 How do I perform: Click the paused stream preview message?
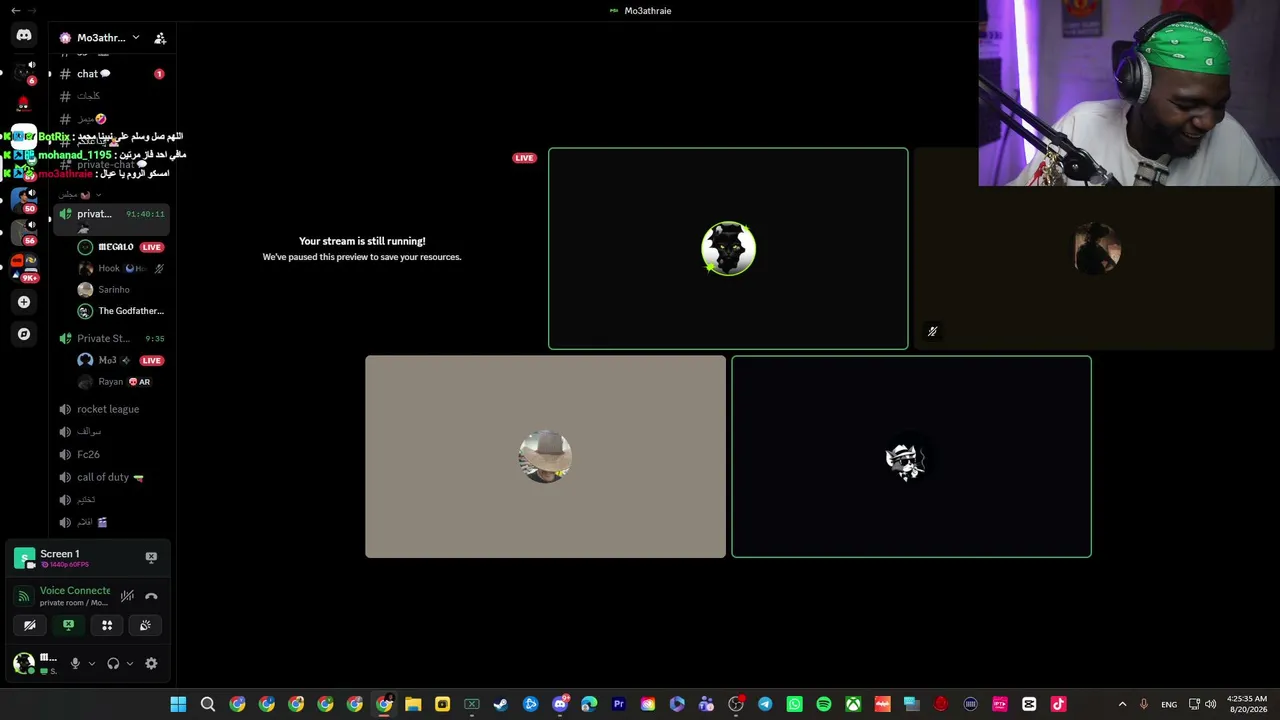click(362, 249)
